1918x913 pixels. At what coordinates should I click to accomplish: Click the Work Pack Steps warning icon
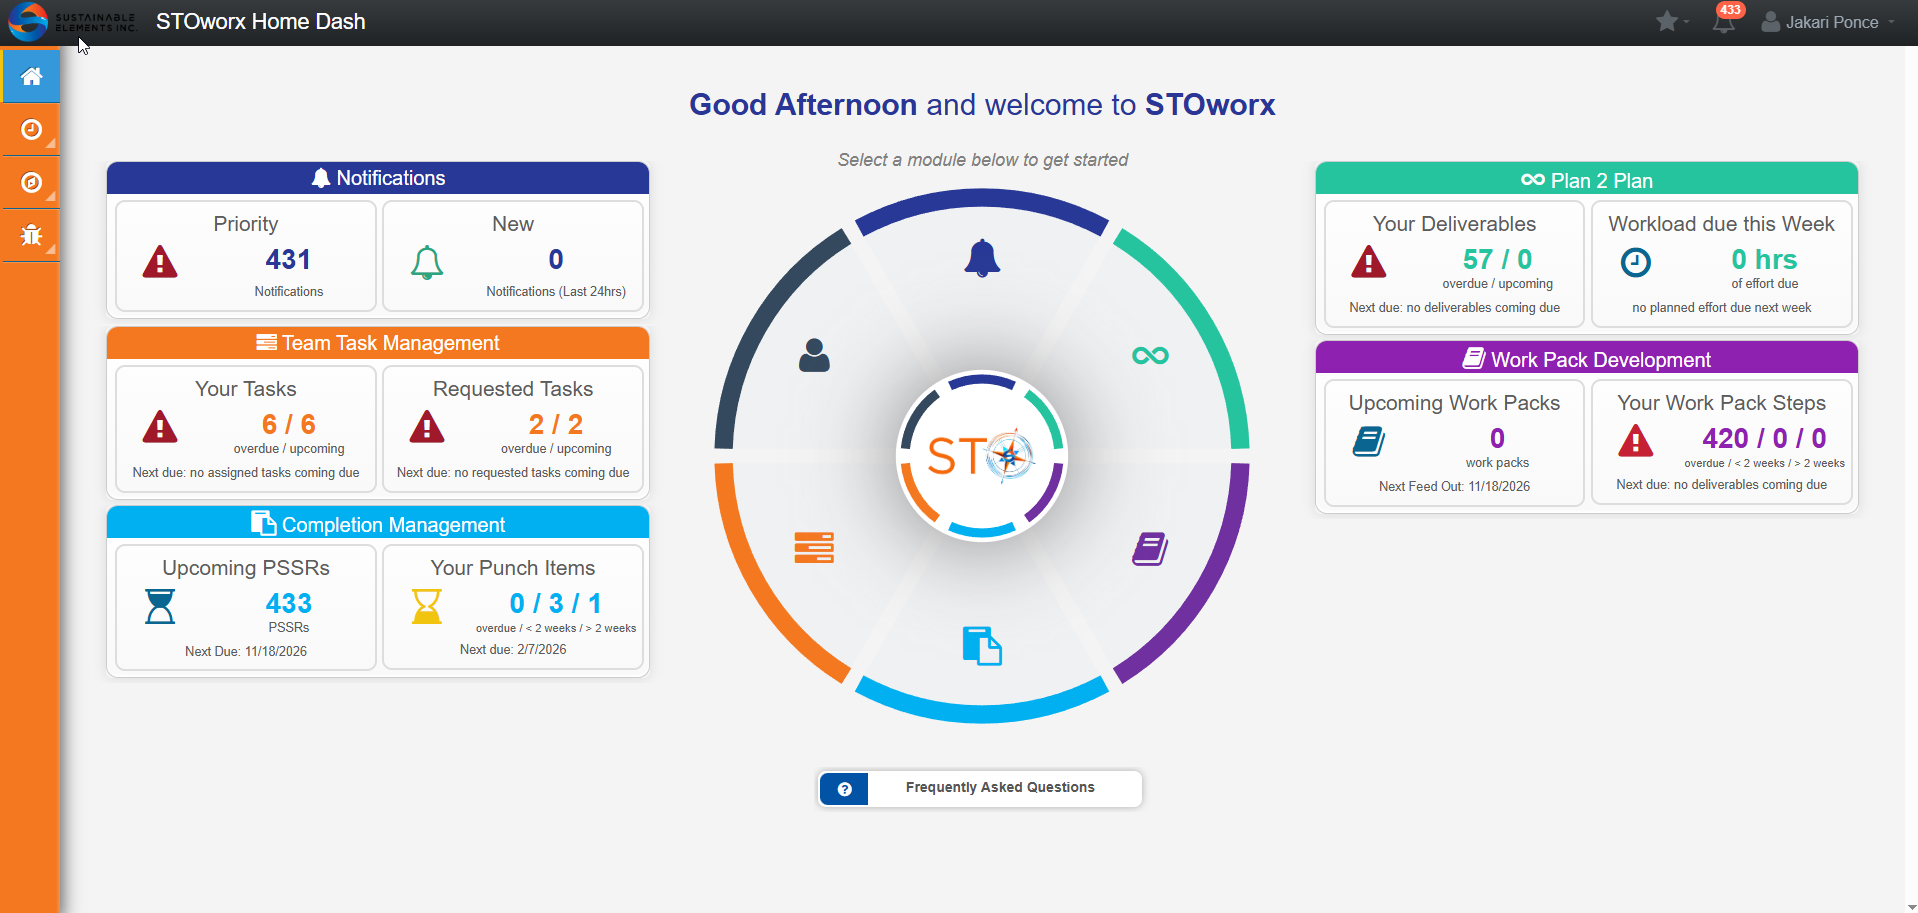pyautogui.click(x=1636, y=441)
